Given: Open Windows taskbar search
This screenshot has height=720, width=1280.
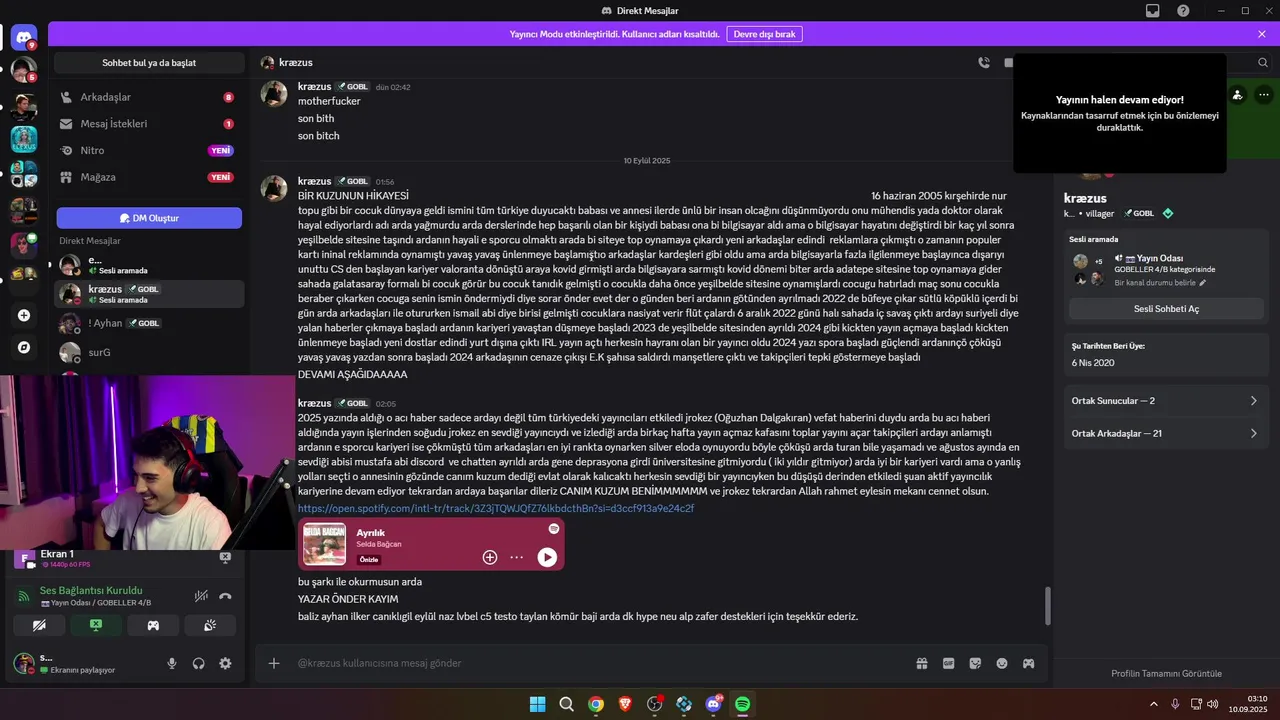Looking at the screenshot, I should [x=566, y=704].
